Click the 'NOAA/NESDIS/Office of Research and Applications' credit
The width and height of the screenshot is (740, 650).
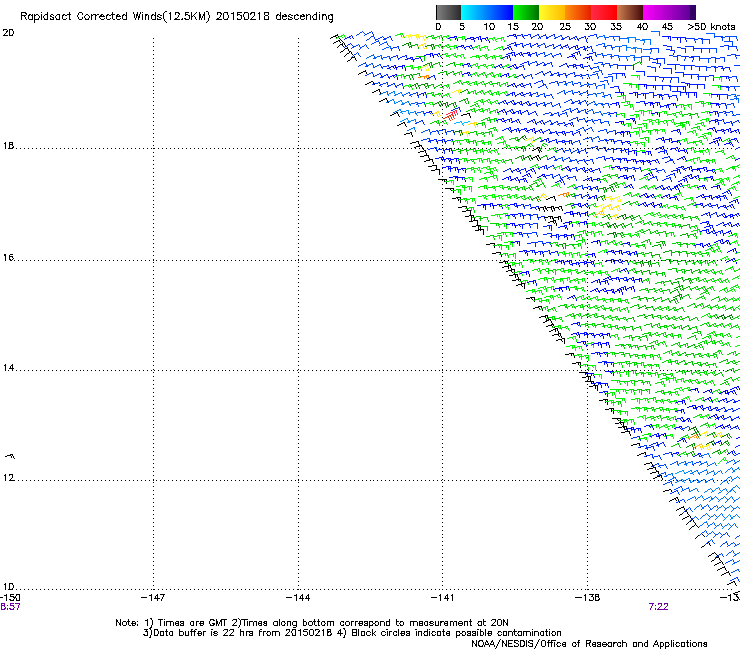[589, 644]
